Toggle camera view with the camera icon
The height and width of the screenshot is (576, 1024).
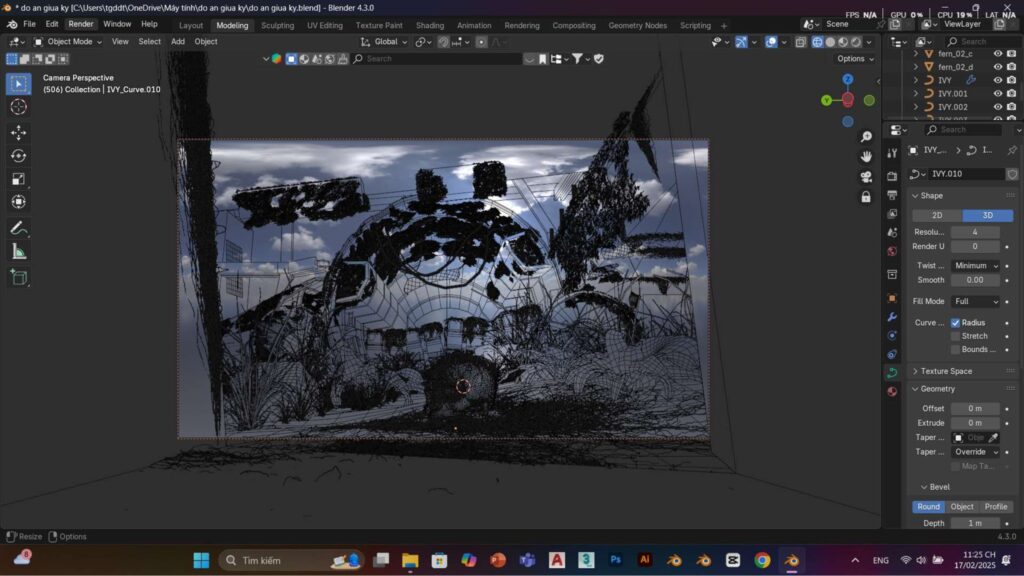[x=866, y=177]
